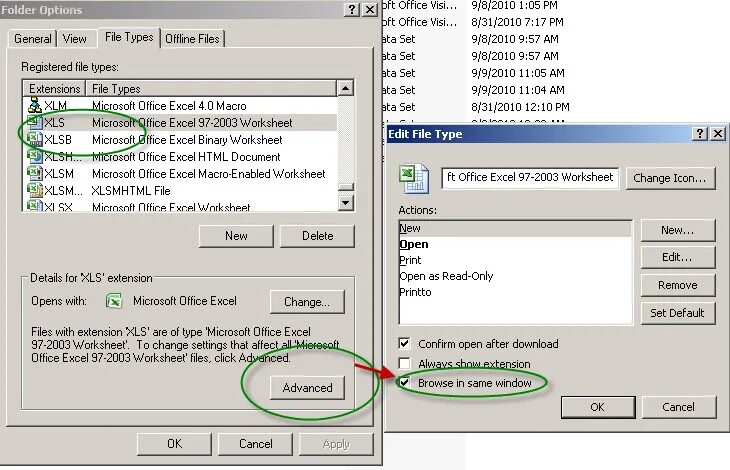
Task: Open Advanced settings for XLS
Action: 307,388
